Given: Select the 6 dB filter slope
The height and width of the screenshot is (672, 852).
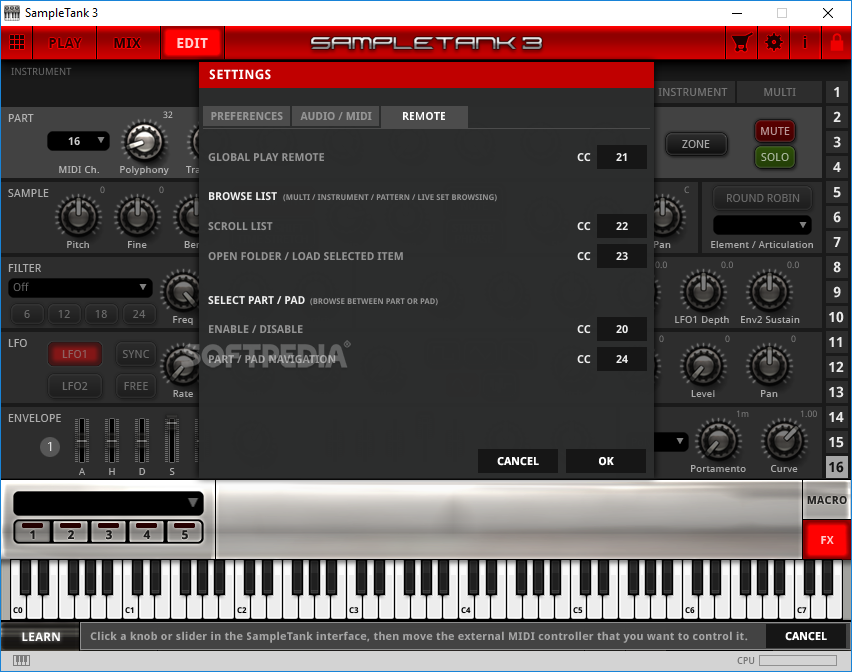Looking at the screenshot, I should (x=27, y=314).
